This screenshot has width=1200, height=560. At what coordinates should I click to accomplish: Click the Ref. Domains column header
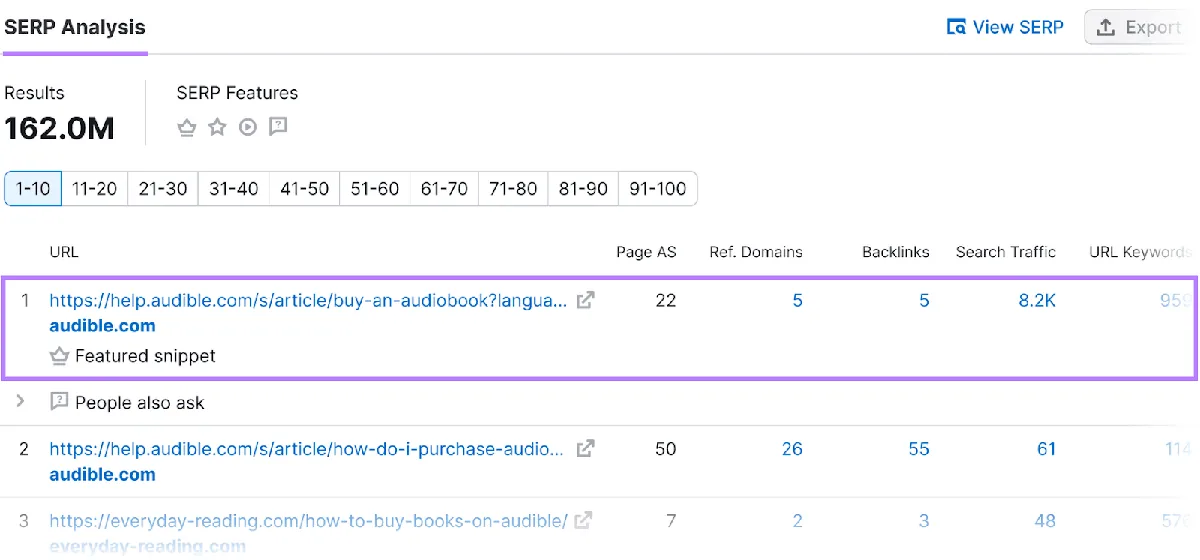click(756, 252)
